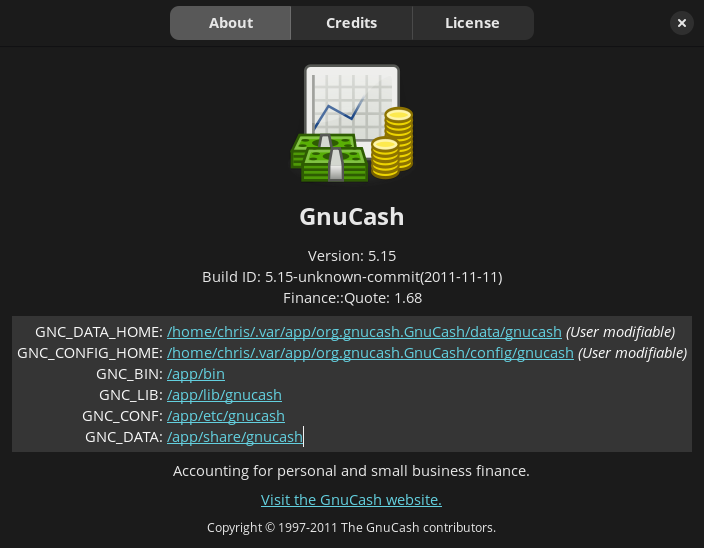Image resolution: width=704 pixels, height=548 pixels.
Task: Click the /app/etc/gnucash path link
Action: (x=226, y=416)
